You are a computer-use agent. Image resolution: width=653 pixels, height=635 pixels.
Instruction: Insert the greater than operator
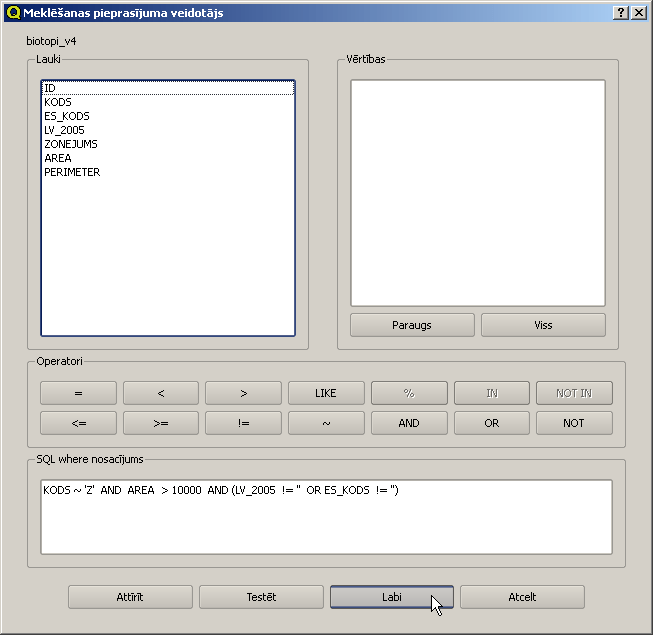click(243, 393)
